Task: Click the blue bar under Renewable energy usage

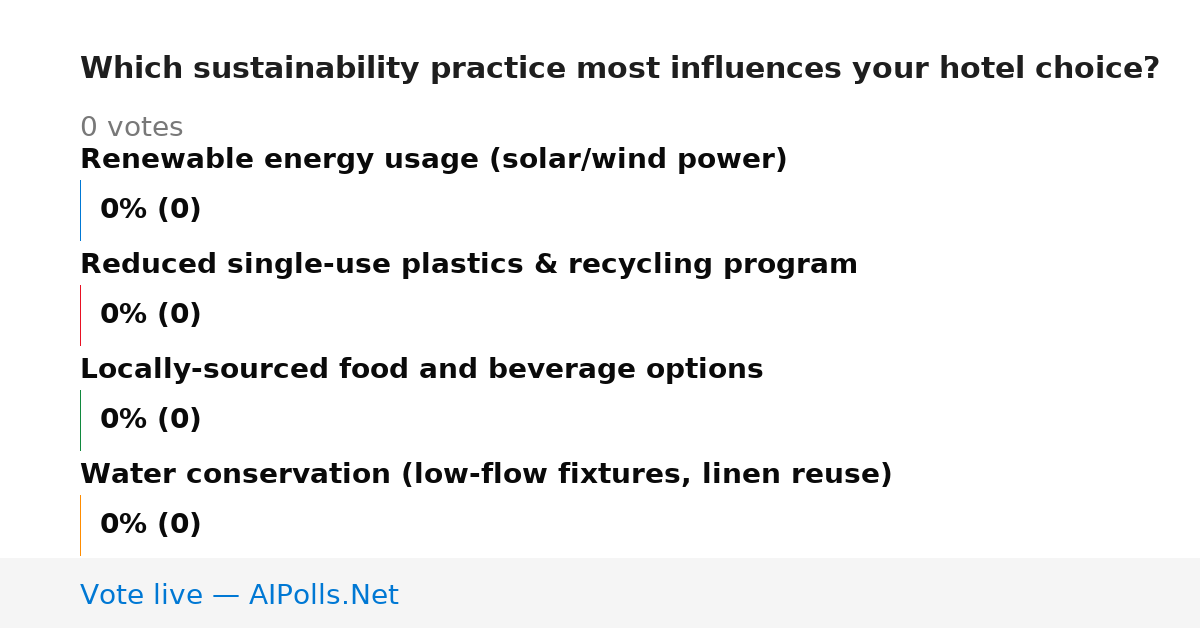Action: pos(80,210)
